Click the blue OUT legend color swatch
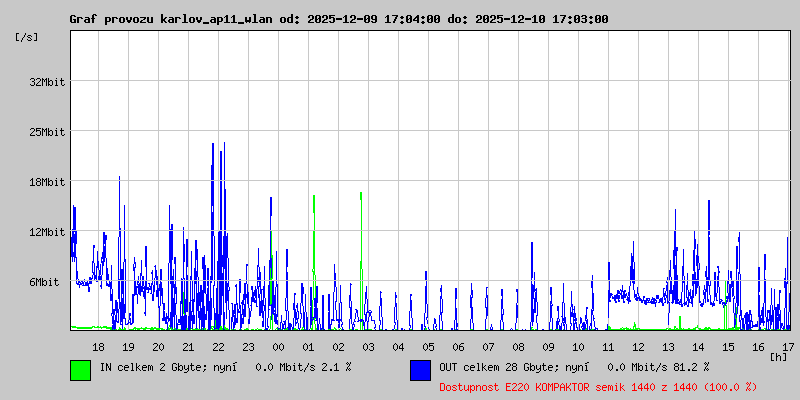 (420, 370)
